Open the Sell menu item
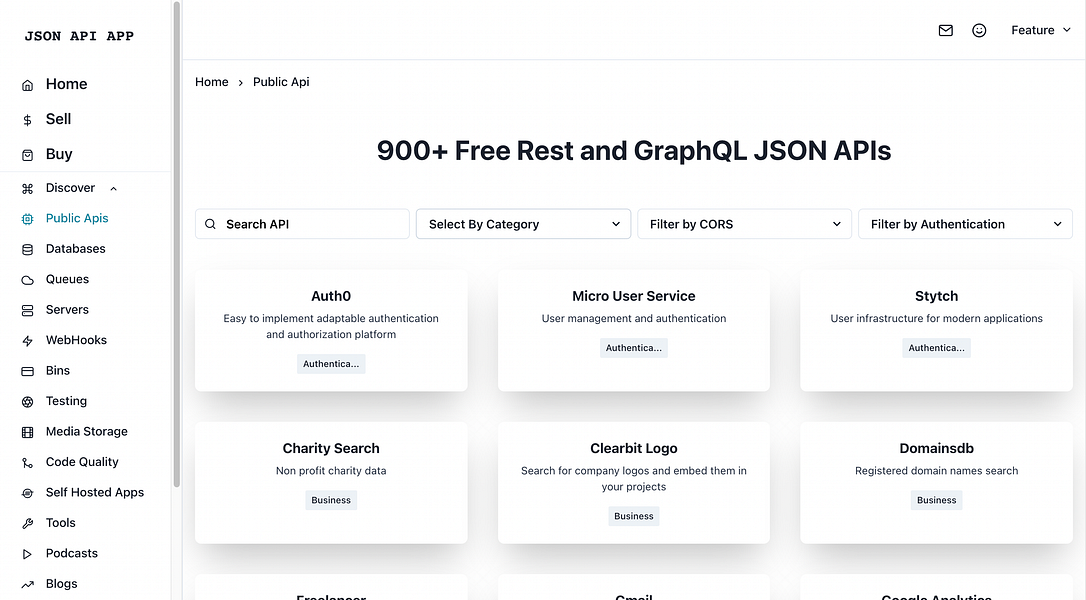The height and width of the screenshot is (600, 1086). click(58, 119)
